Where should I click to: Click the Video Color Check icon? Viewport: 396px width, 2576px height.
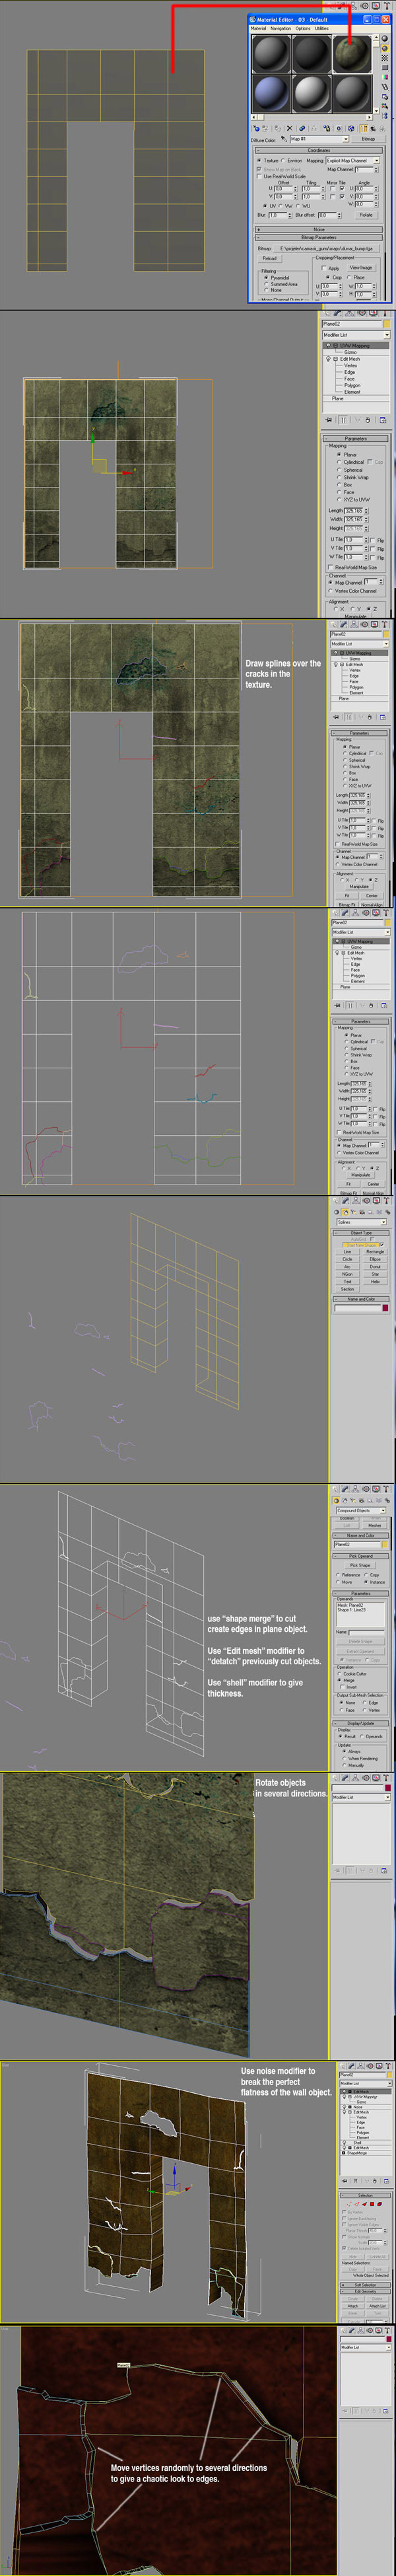coord(385,77)
